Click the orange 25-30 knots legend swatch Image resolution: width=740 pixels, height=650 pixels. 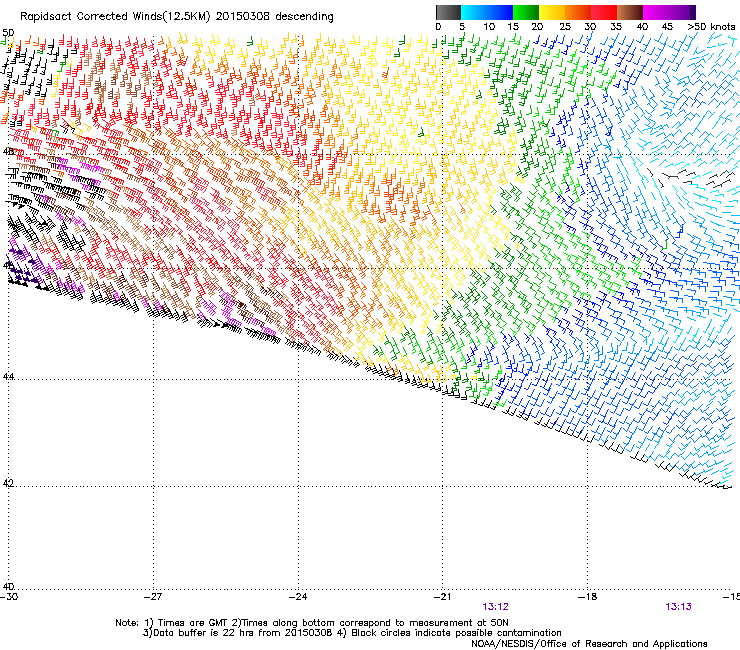[578, 12]
